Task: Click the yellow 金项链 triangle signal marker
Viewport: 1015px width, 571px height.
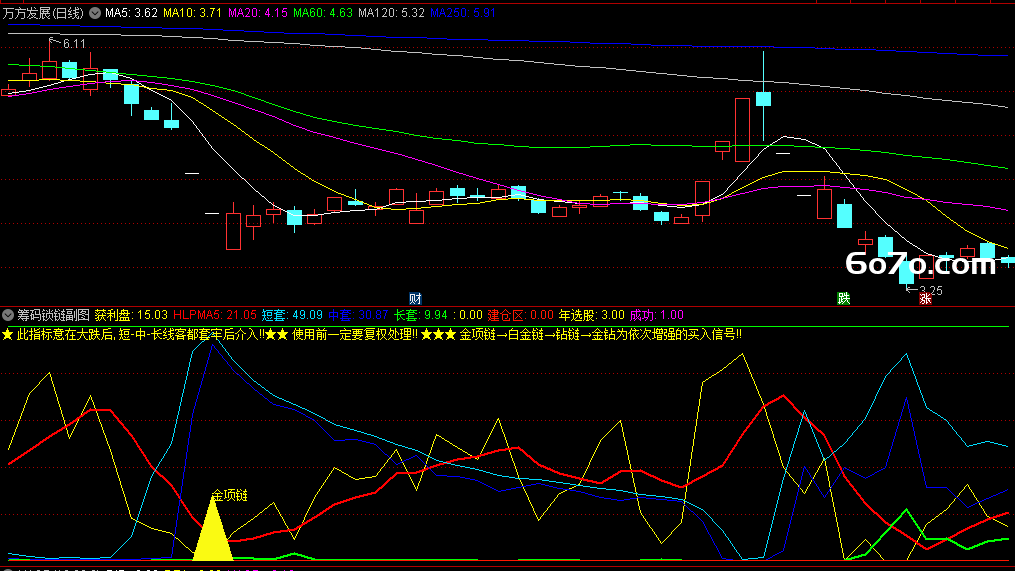Action: tap(213, 530)
